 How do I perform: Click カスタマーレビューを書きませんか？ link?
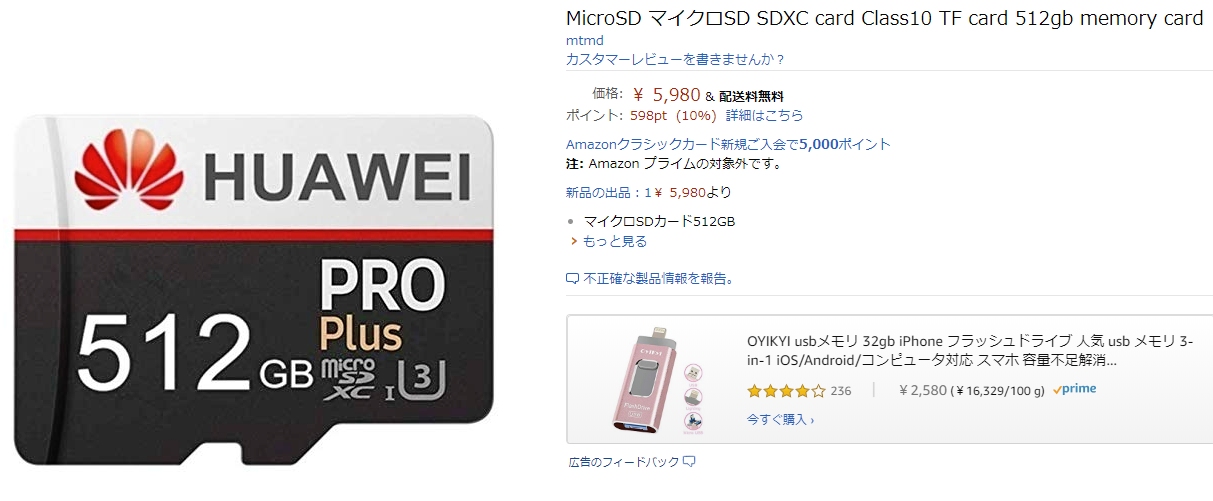[x=676, y=59]
